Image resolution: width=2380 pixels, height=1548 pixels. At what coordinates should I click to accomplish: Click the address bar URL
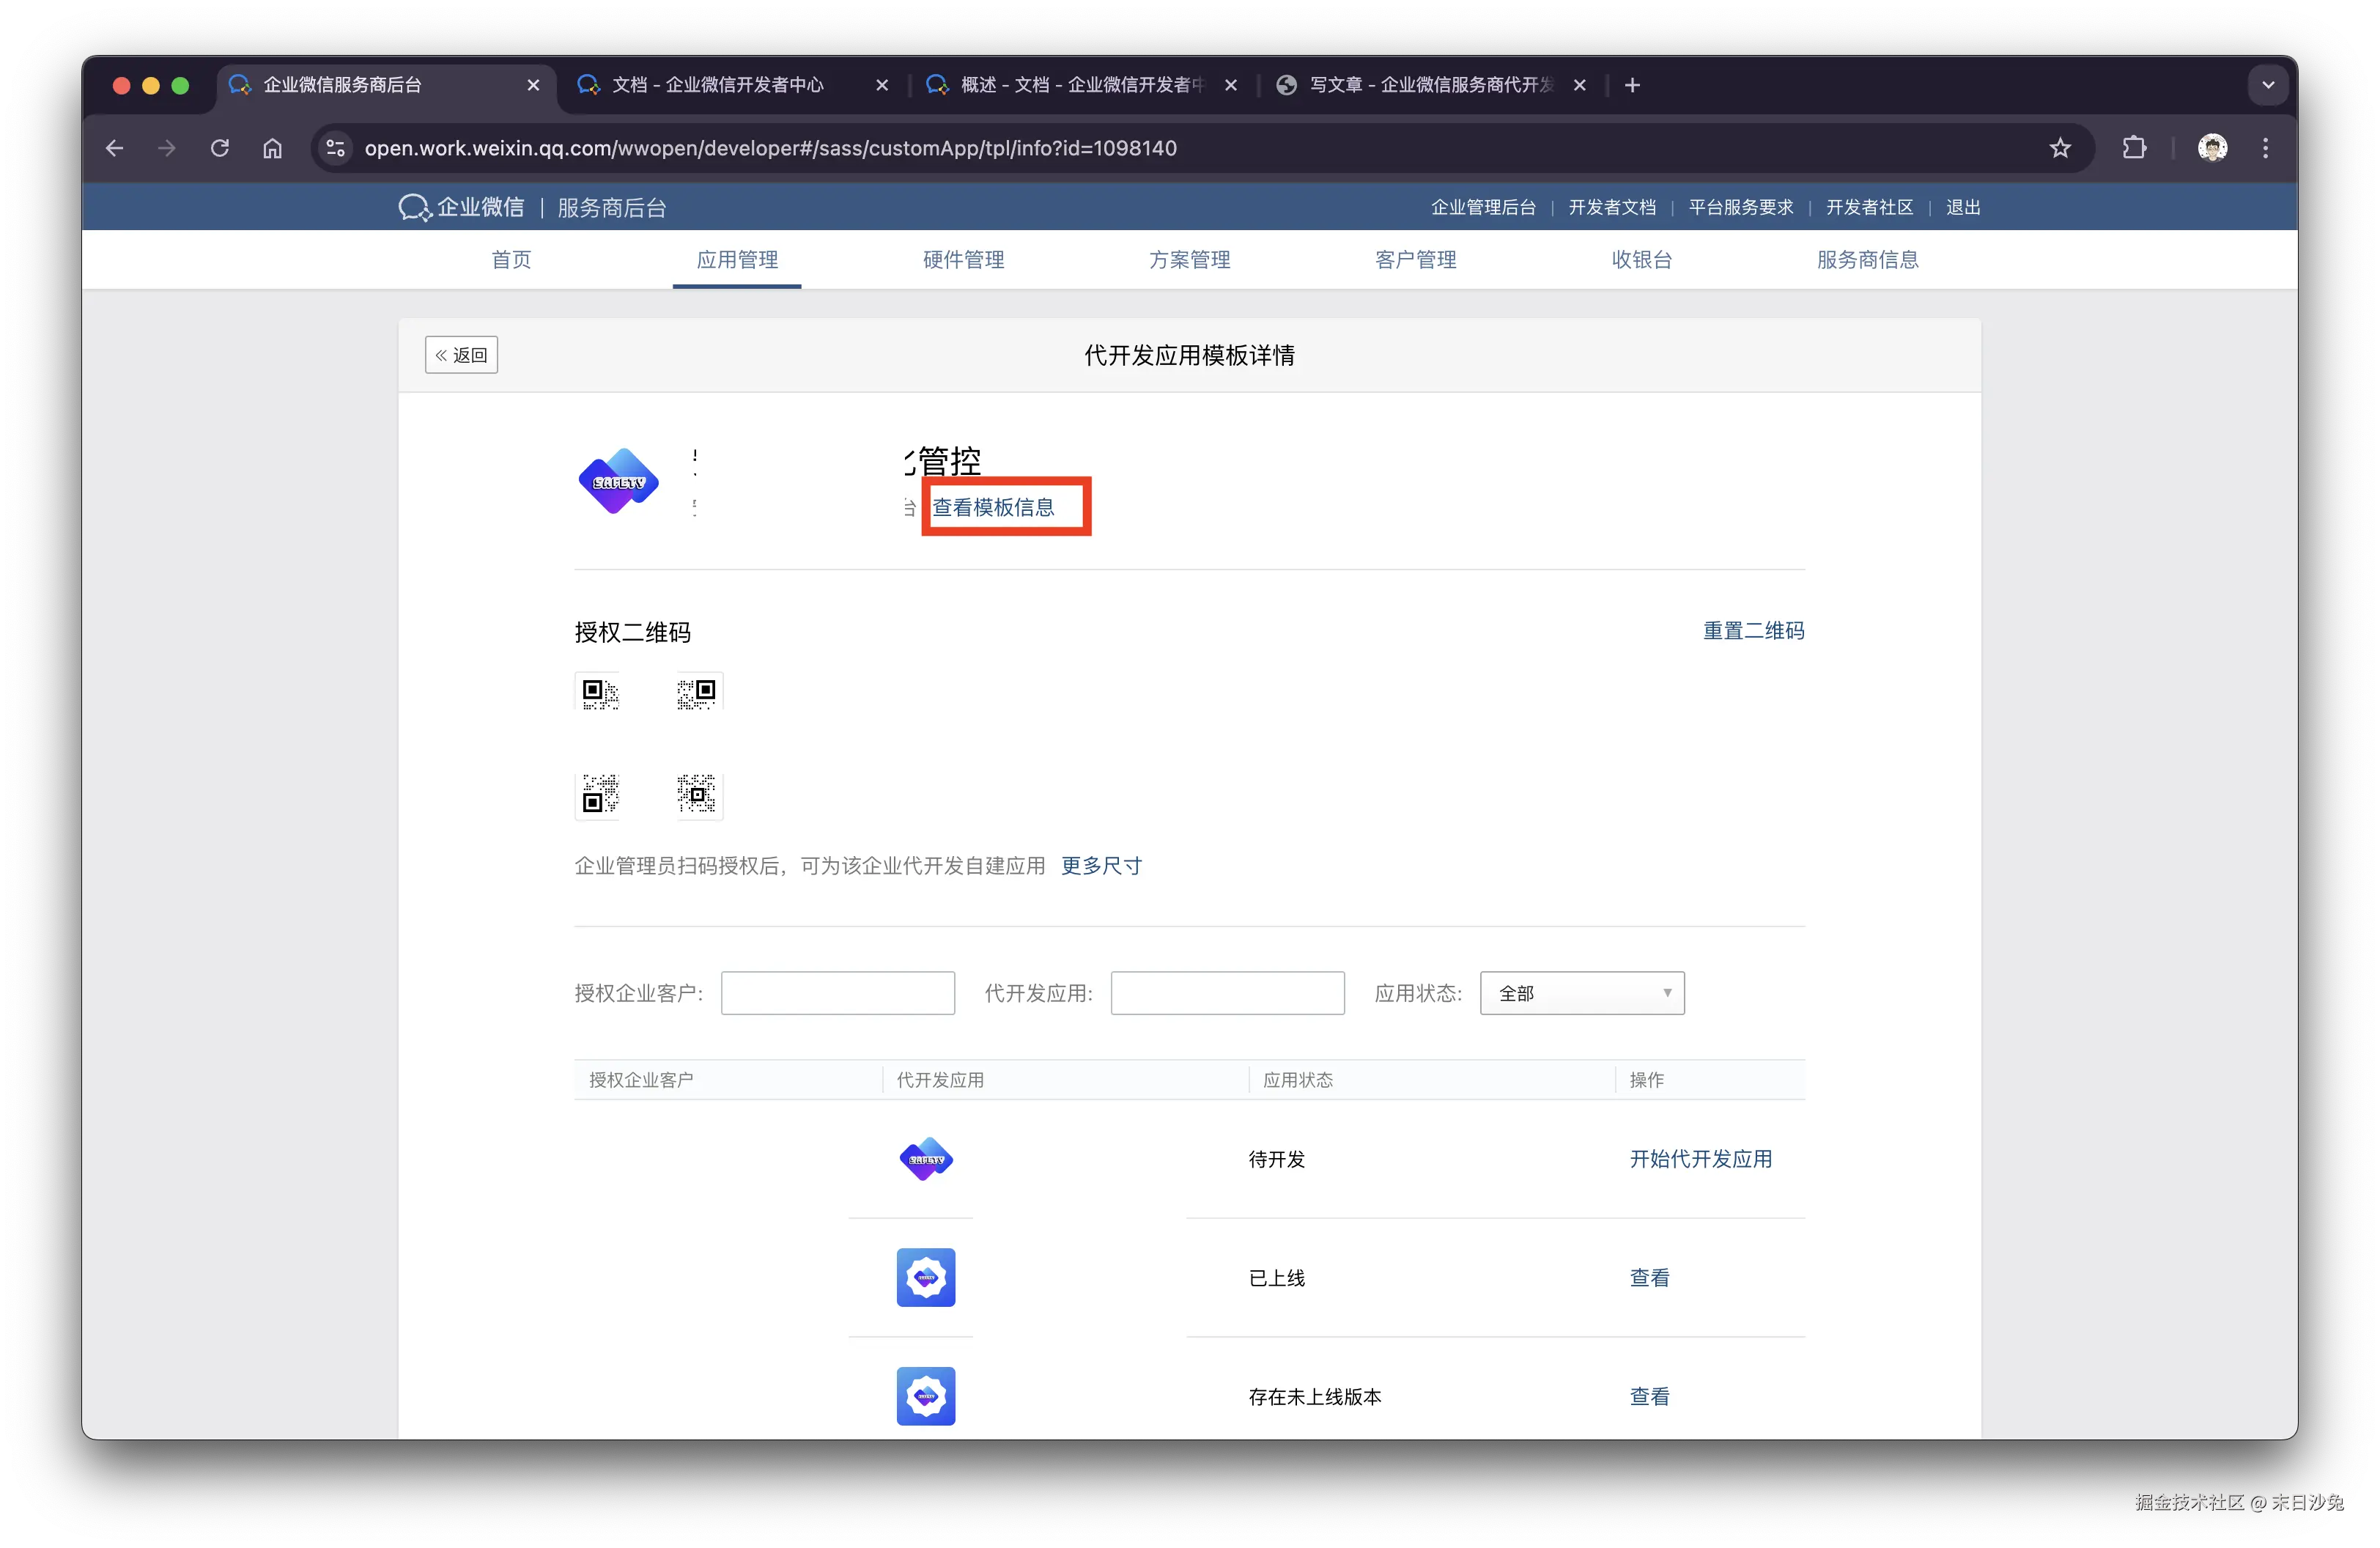770,148
